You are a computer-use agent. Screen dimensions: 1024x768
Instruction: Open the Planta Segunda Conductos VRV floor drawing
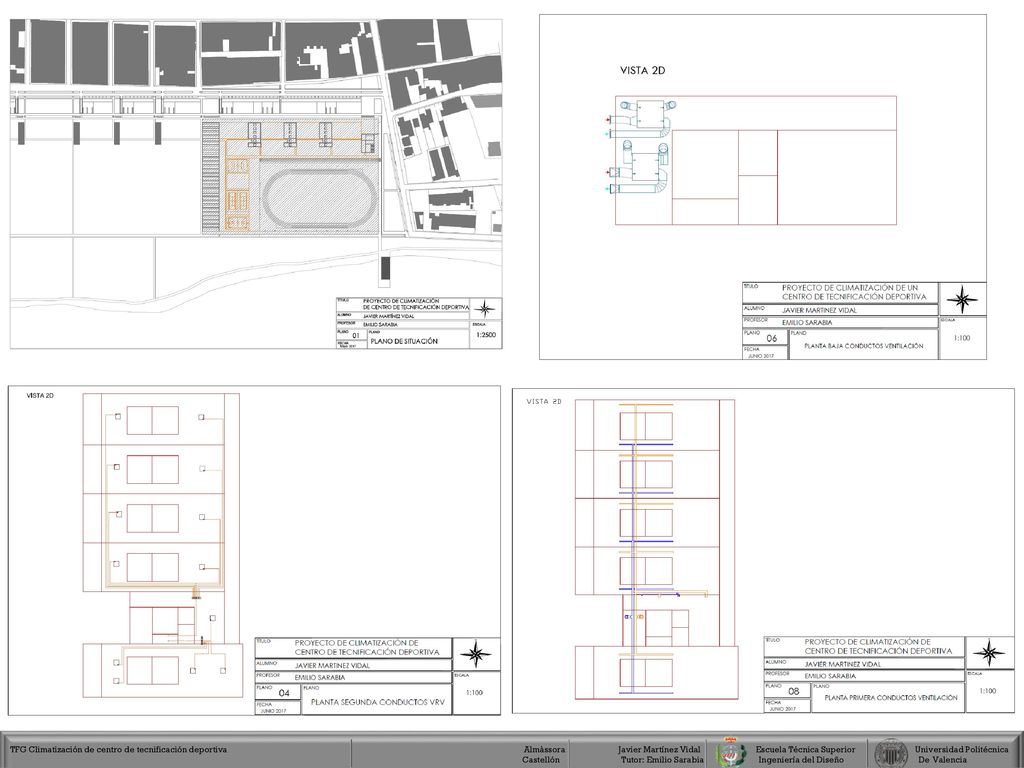pyautogui.click(x=254, y=550)
